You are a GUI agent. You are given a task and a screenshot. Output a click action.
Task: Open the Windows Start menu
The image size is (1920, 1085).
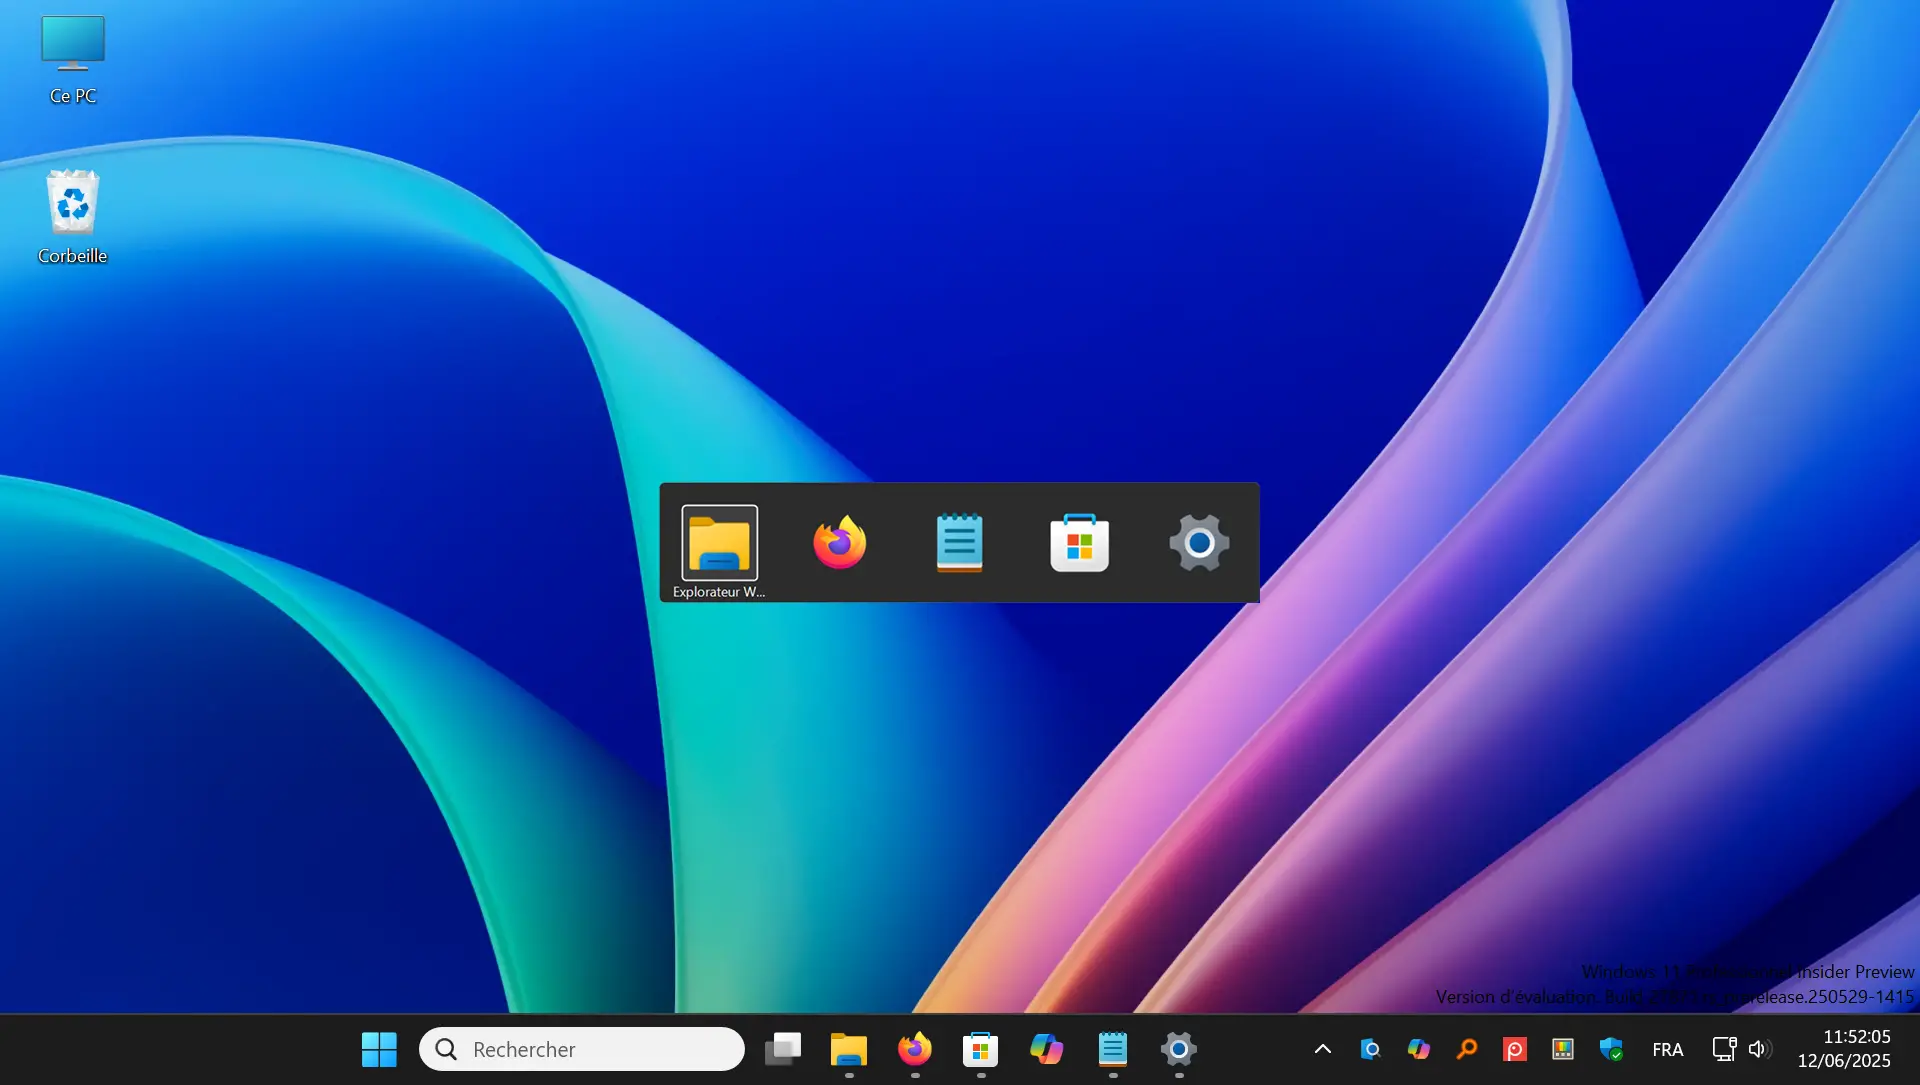tap(379, 1049)
